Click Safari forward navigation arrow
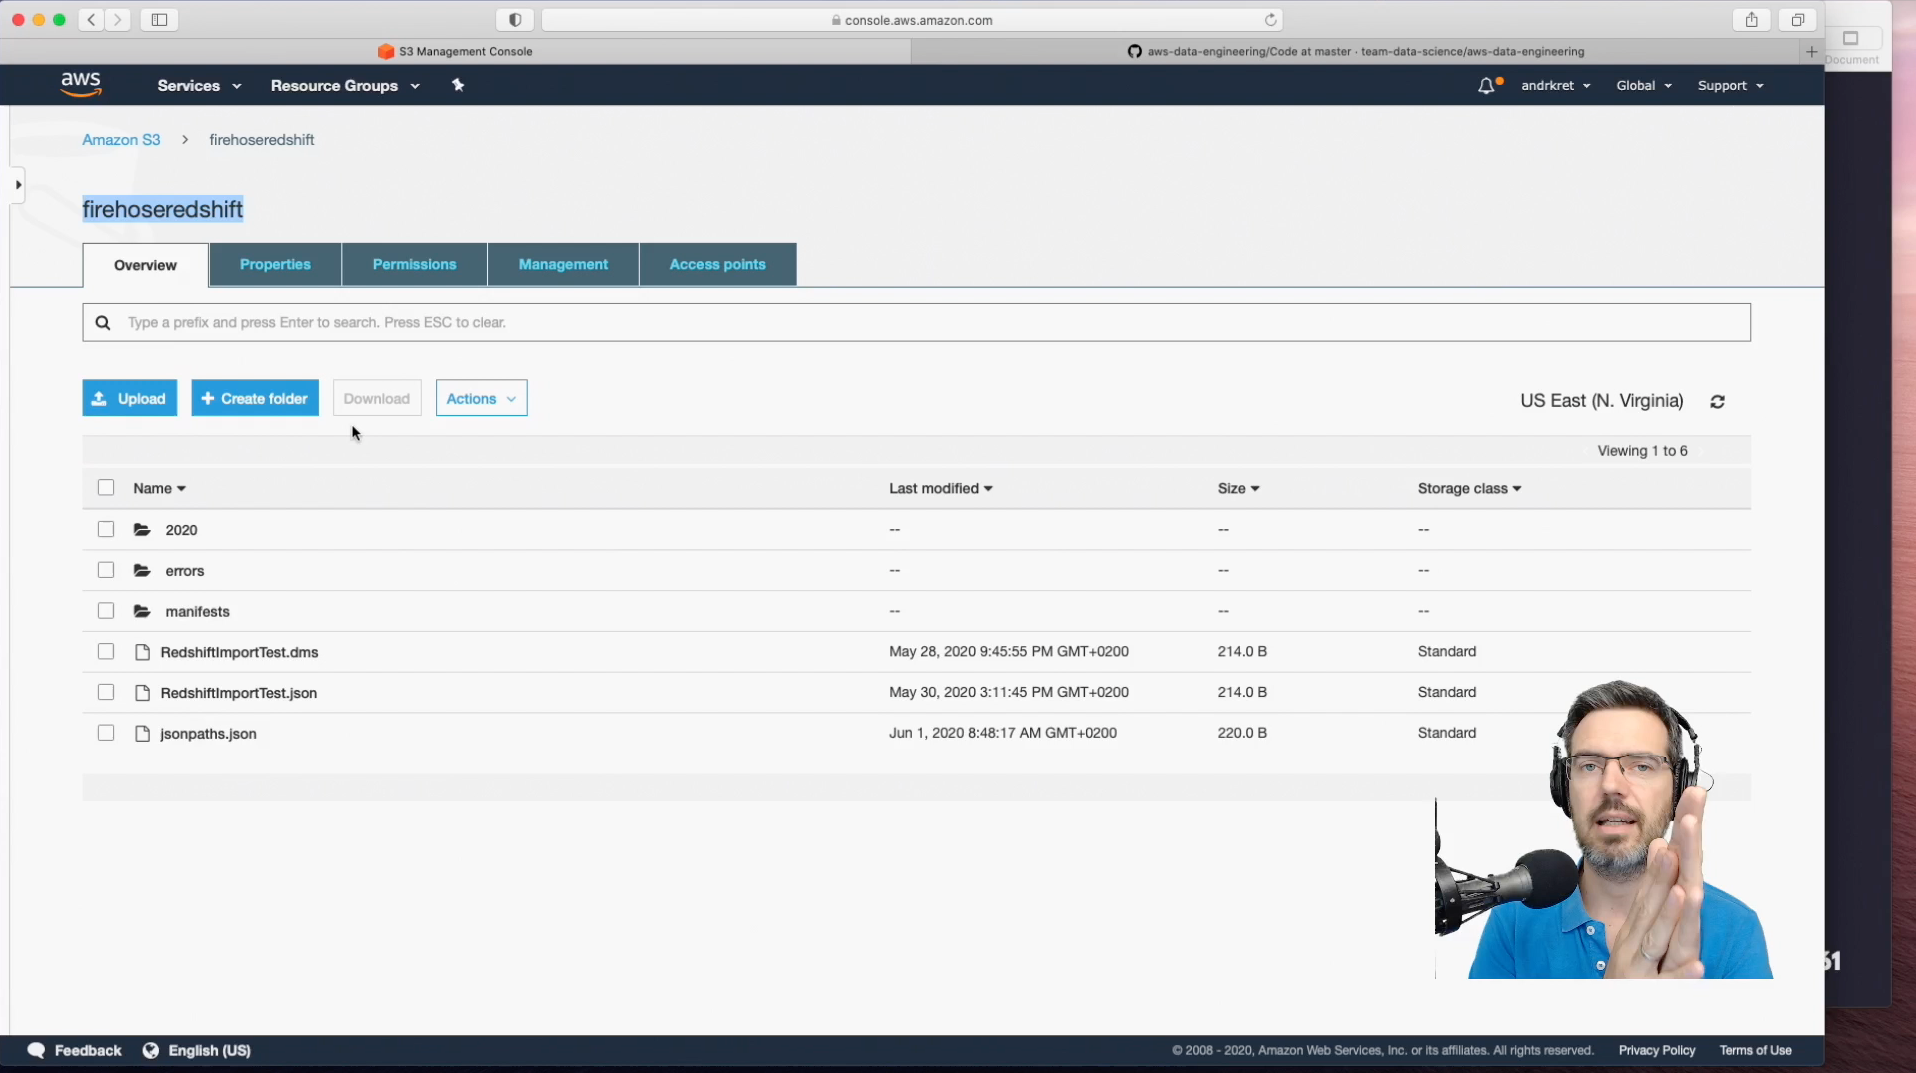 (118, 19)
